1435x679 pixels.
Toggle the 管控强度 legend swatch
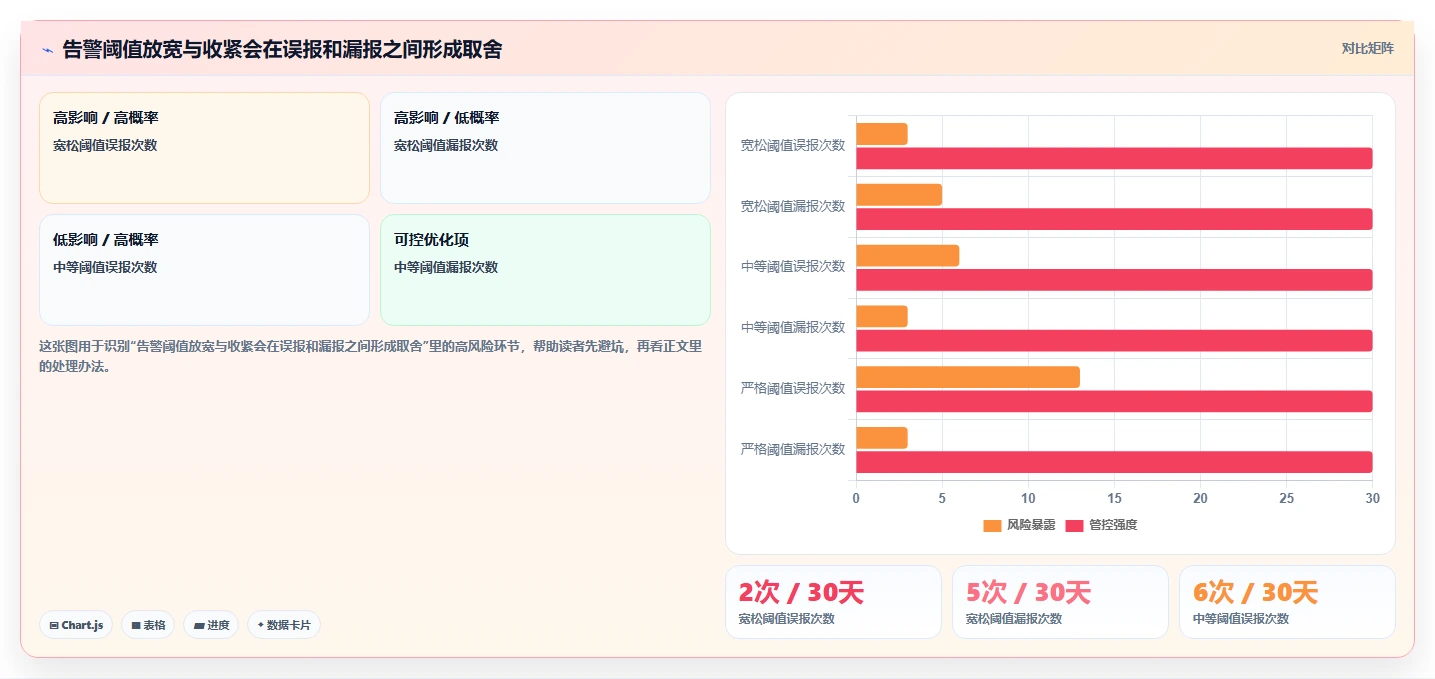coord(1074,525)
